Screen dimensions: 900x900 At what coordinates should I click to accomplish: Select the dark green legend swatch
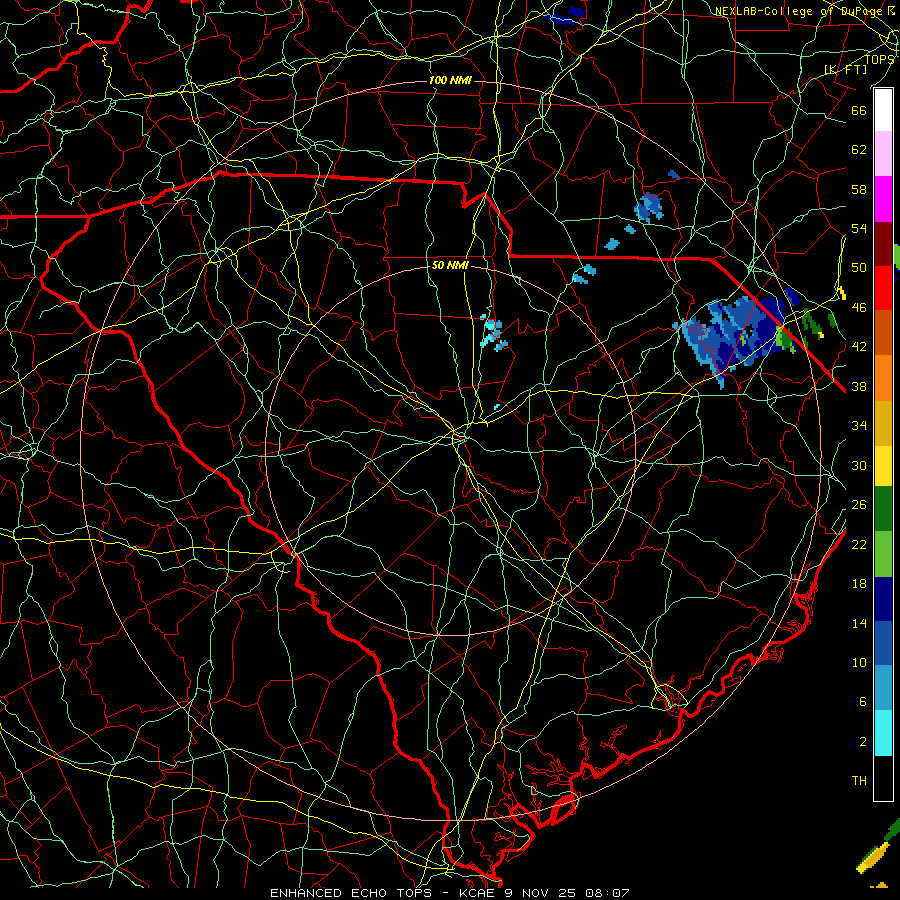tap(883, 509)
